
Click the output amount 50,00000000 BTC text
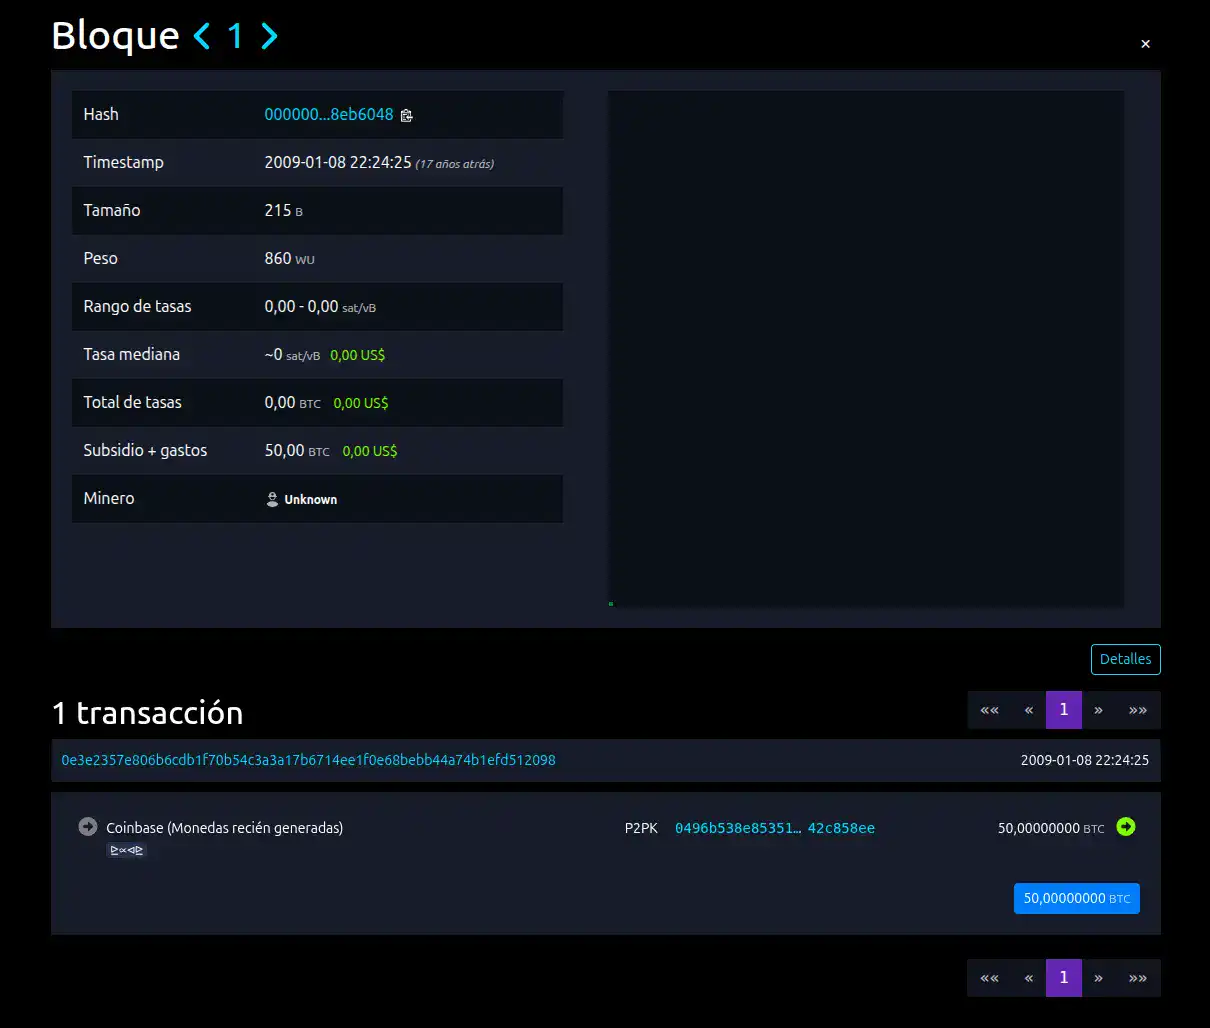click(x=1051, y=828)
